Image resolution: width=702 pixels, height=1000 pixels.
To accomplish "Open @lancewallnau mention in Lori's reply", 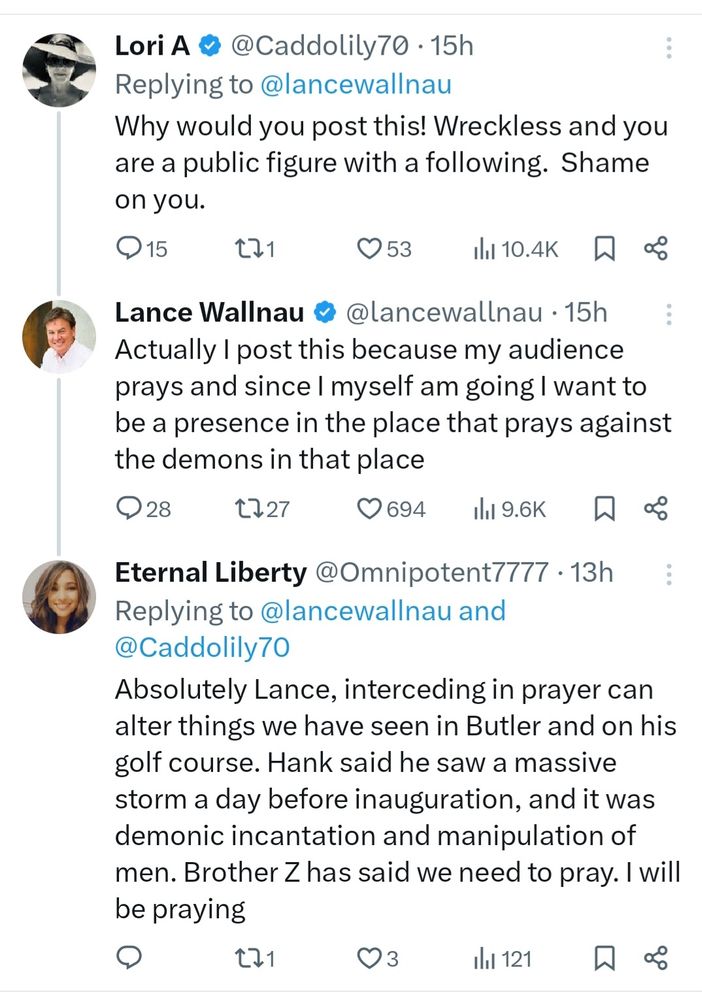I will (357, 85).
